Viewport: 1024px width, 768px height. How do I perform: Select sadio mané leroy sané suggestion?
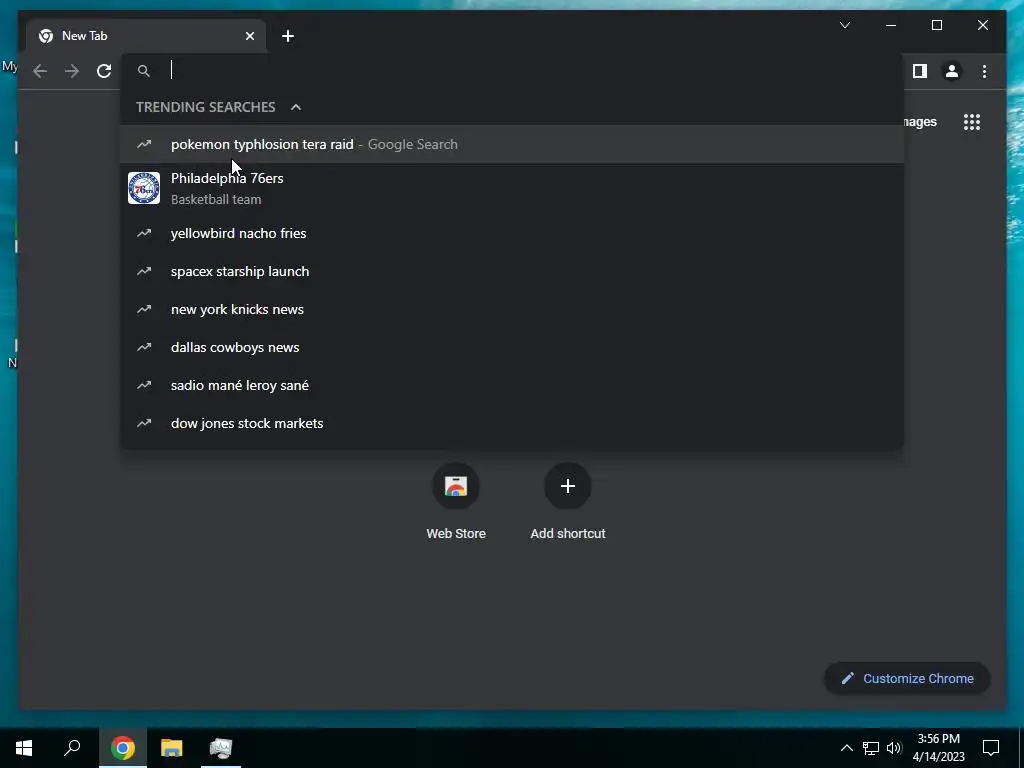(x=512, y=385)
